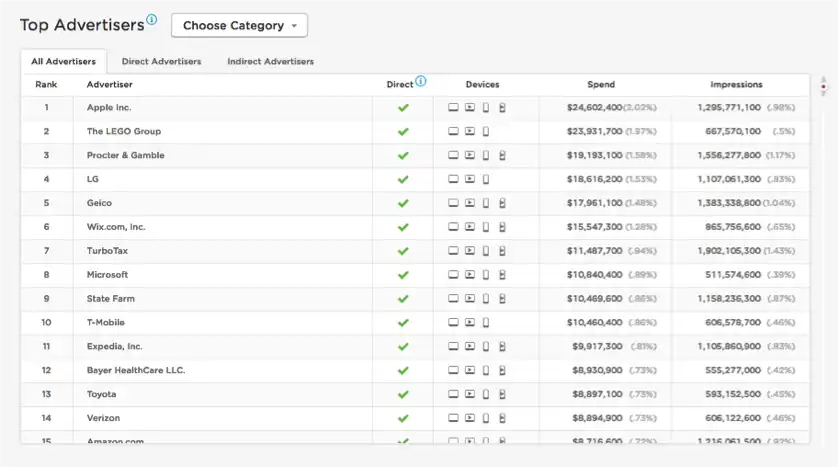Select the LG advertiser name
The width and height of the screenshot is (839, 468).
pyautogui.click(x=93, y=179)
